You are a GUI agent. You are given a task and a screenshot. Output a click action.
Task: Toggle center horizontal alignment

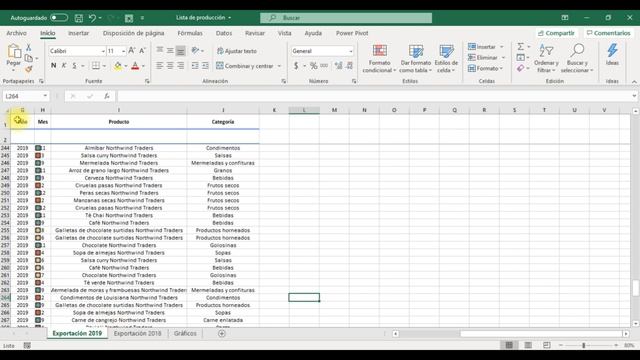(x=170, y=66)
